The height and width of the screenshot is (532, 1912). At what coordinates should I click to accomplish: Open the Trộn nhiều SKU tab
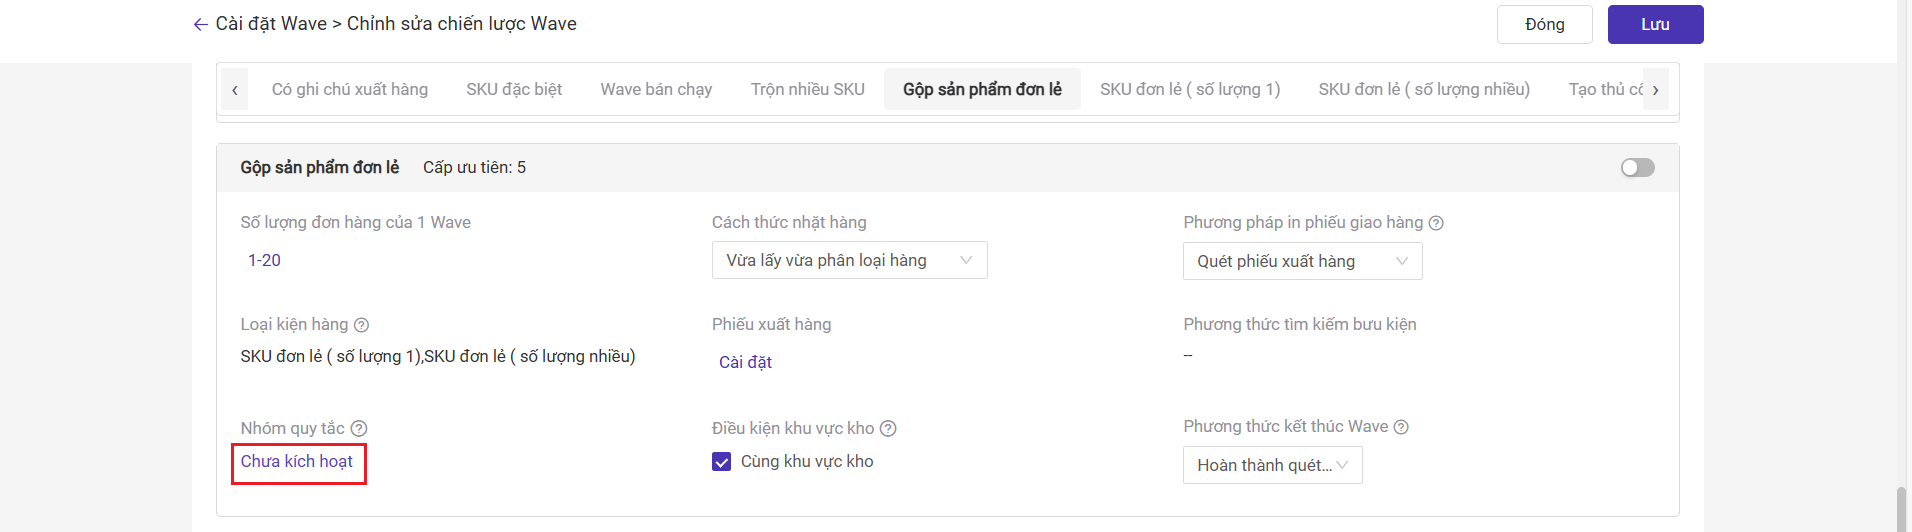pyautogui.click(x=807, y=89)
